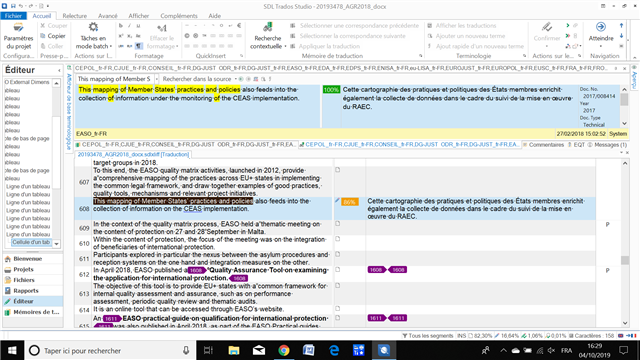This screenshot has height=360, width=640.
Task: Open 'Tous les segments' filter in status bar
Action: coord(428,336)
